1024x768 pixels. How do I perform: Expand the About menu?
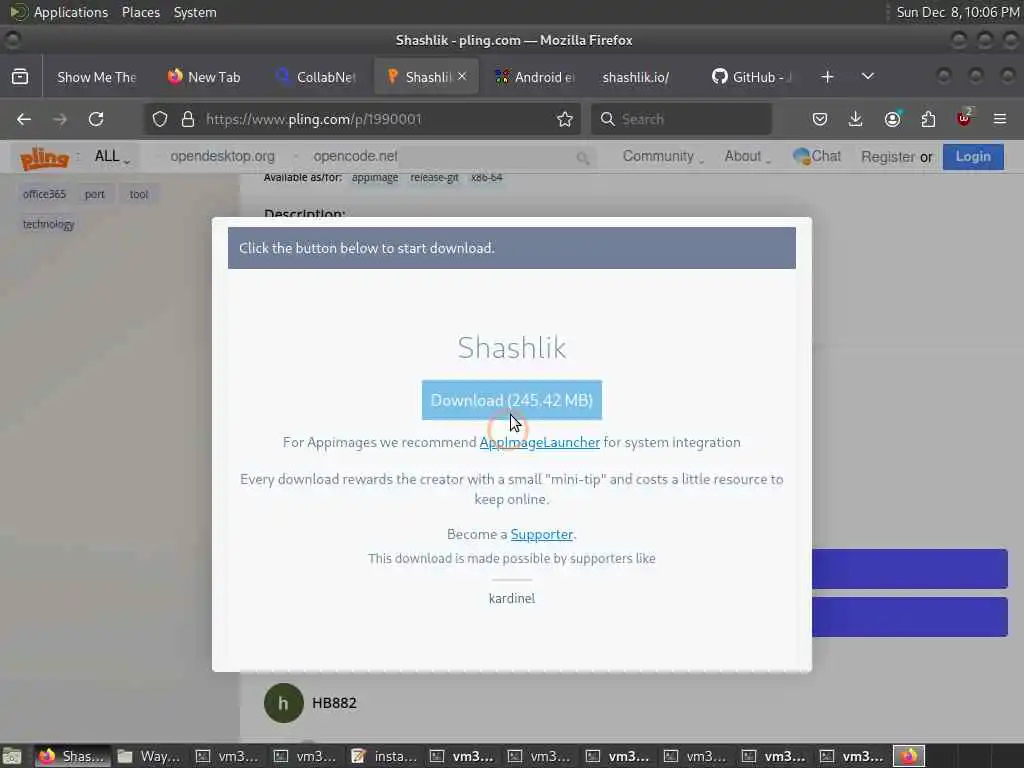click(747, 156)
